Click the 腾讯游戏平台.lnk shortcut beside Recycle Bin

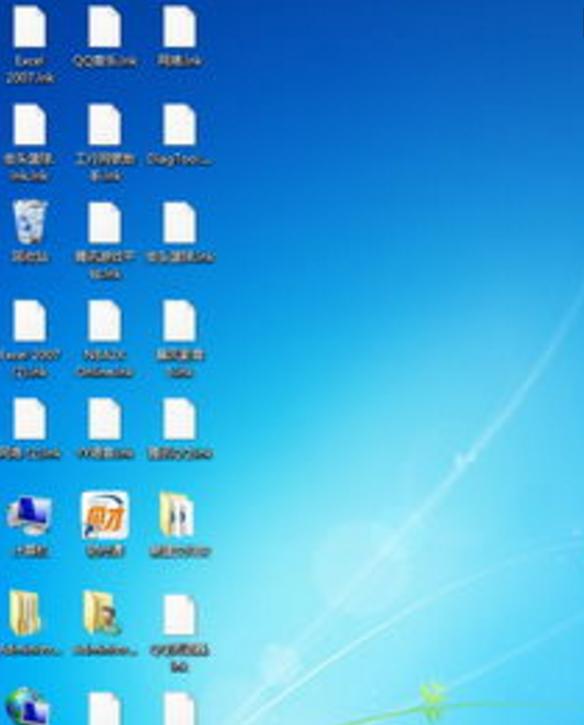(105, 223)
